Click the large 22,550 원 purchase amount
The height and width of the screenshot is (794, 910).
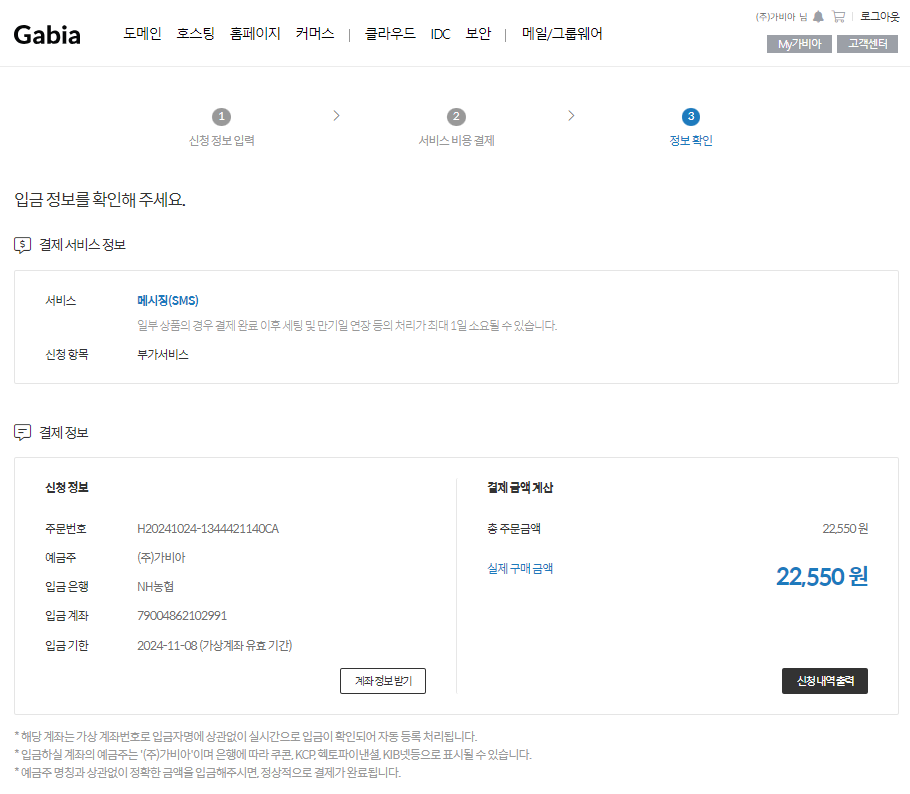tap(822, 577)
